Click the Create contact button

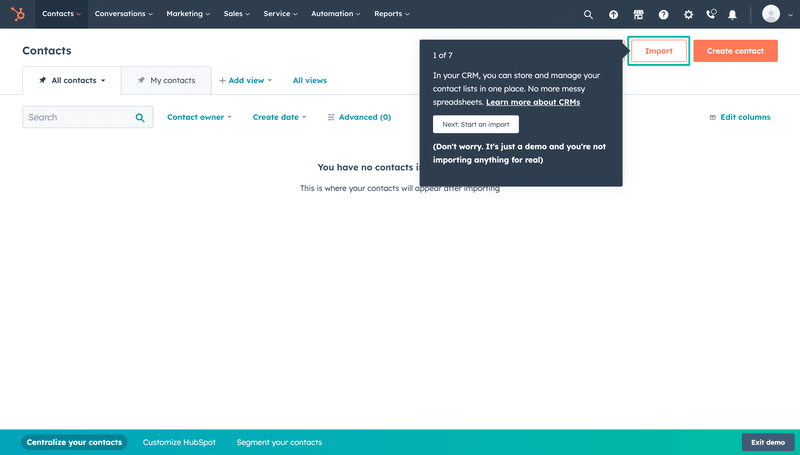735,51
